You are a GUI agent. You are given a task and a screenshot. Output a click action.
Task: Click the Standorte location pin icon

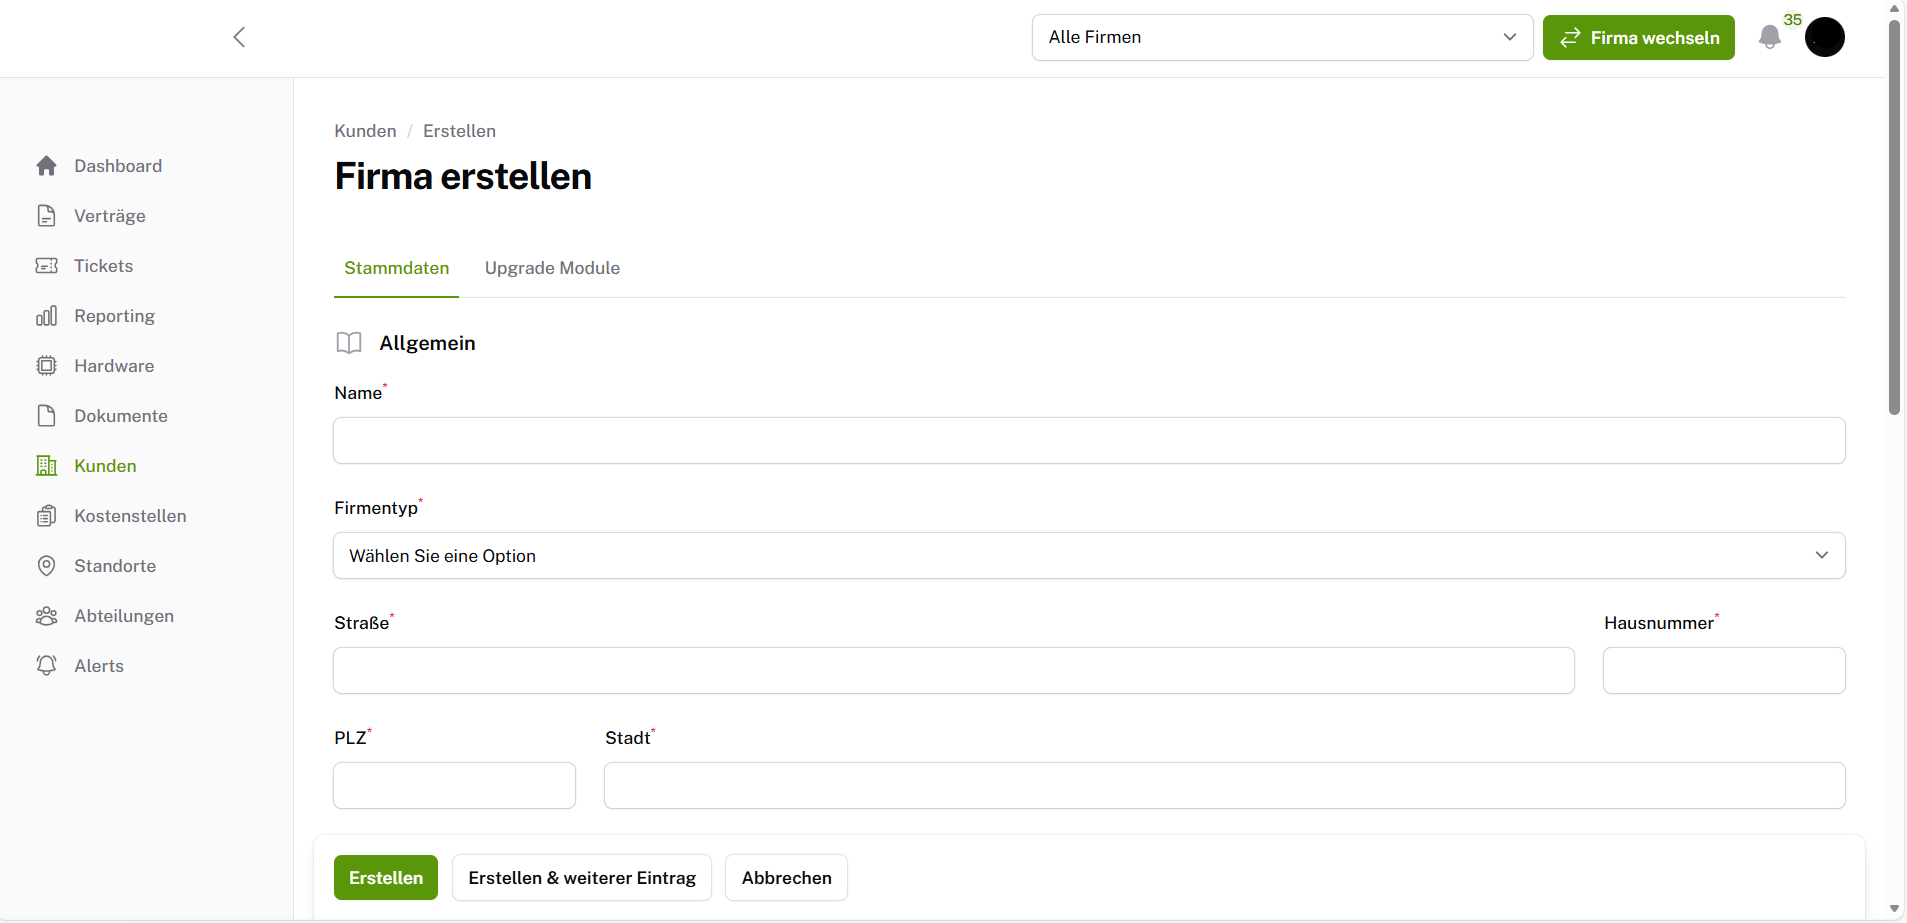(x=46, y=566)
